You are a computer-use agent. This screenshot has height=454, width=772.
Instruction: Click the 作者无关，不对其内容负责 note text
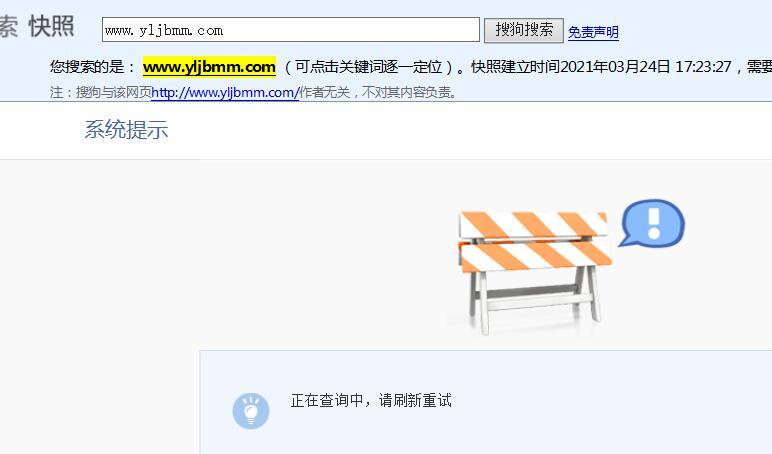click(376, 92)
